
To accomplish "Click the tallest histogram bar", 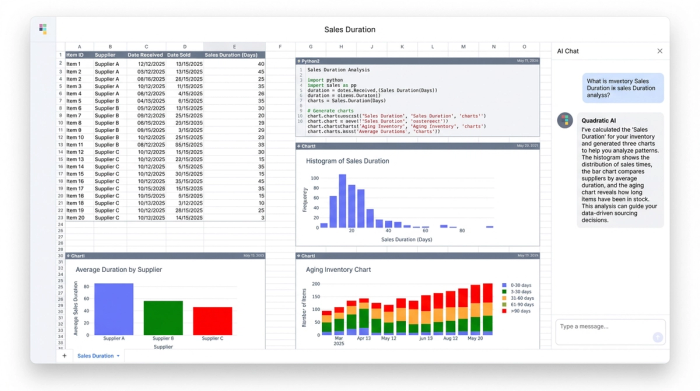I will coord(342,201).
